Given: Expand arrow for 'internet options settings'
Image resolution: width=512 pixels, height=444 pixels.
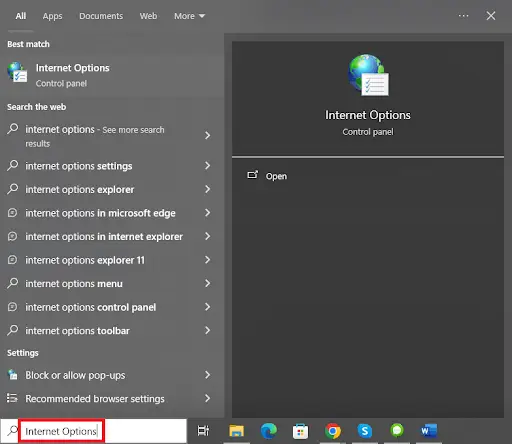Looking at the screenshot, I should coord(207,165).
